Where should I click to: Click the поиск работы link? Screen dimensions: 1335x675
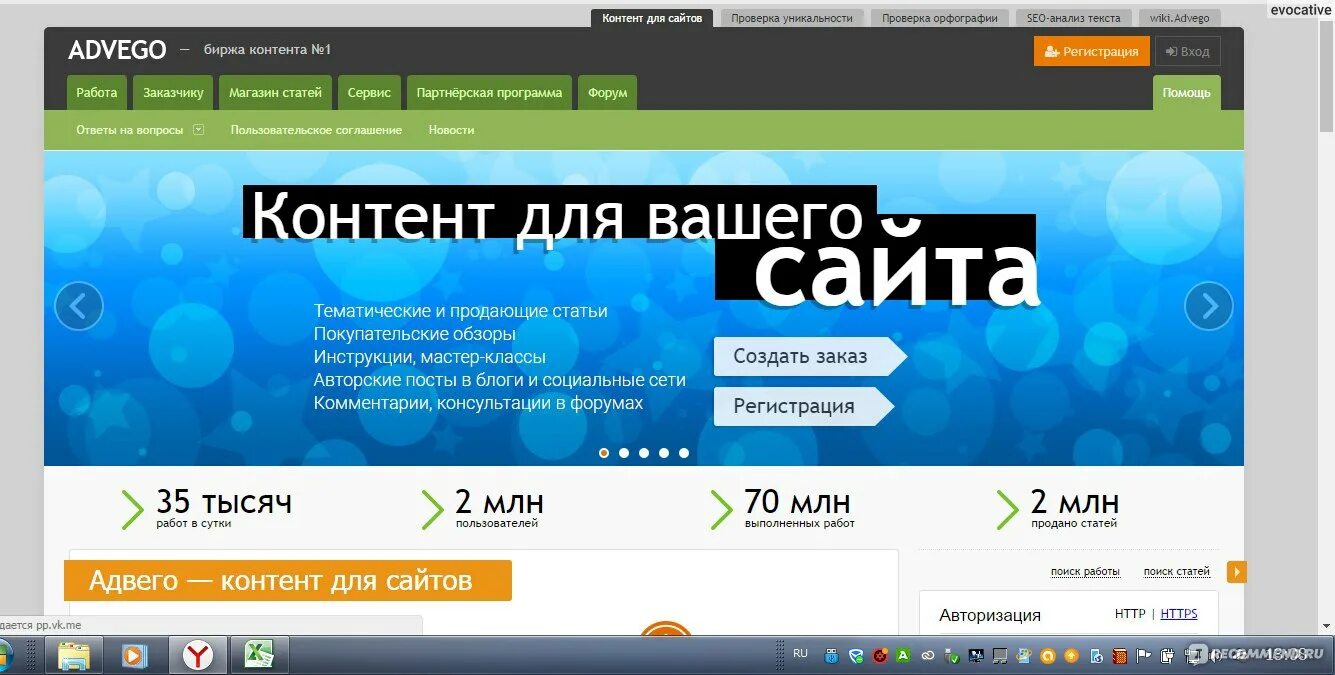coord(1085,571)
